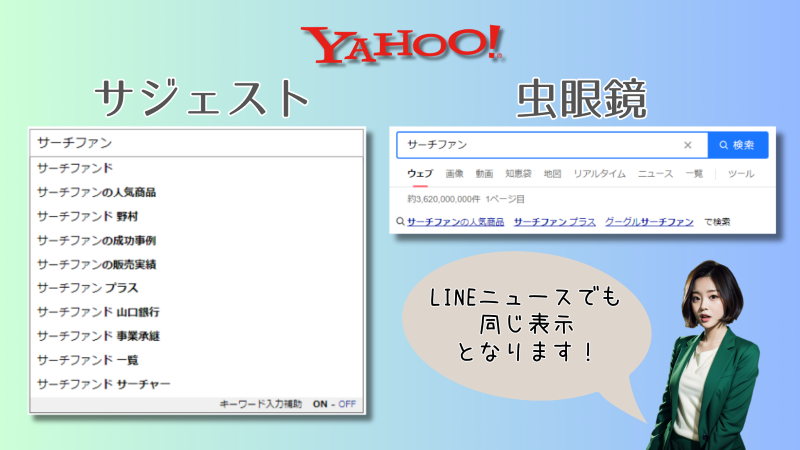This screenshot has height=450, width=800.
Task: Select the ウェブ tab
Action: pyautogui.click(x=420, y=174)
